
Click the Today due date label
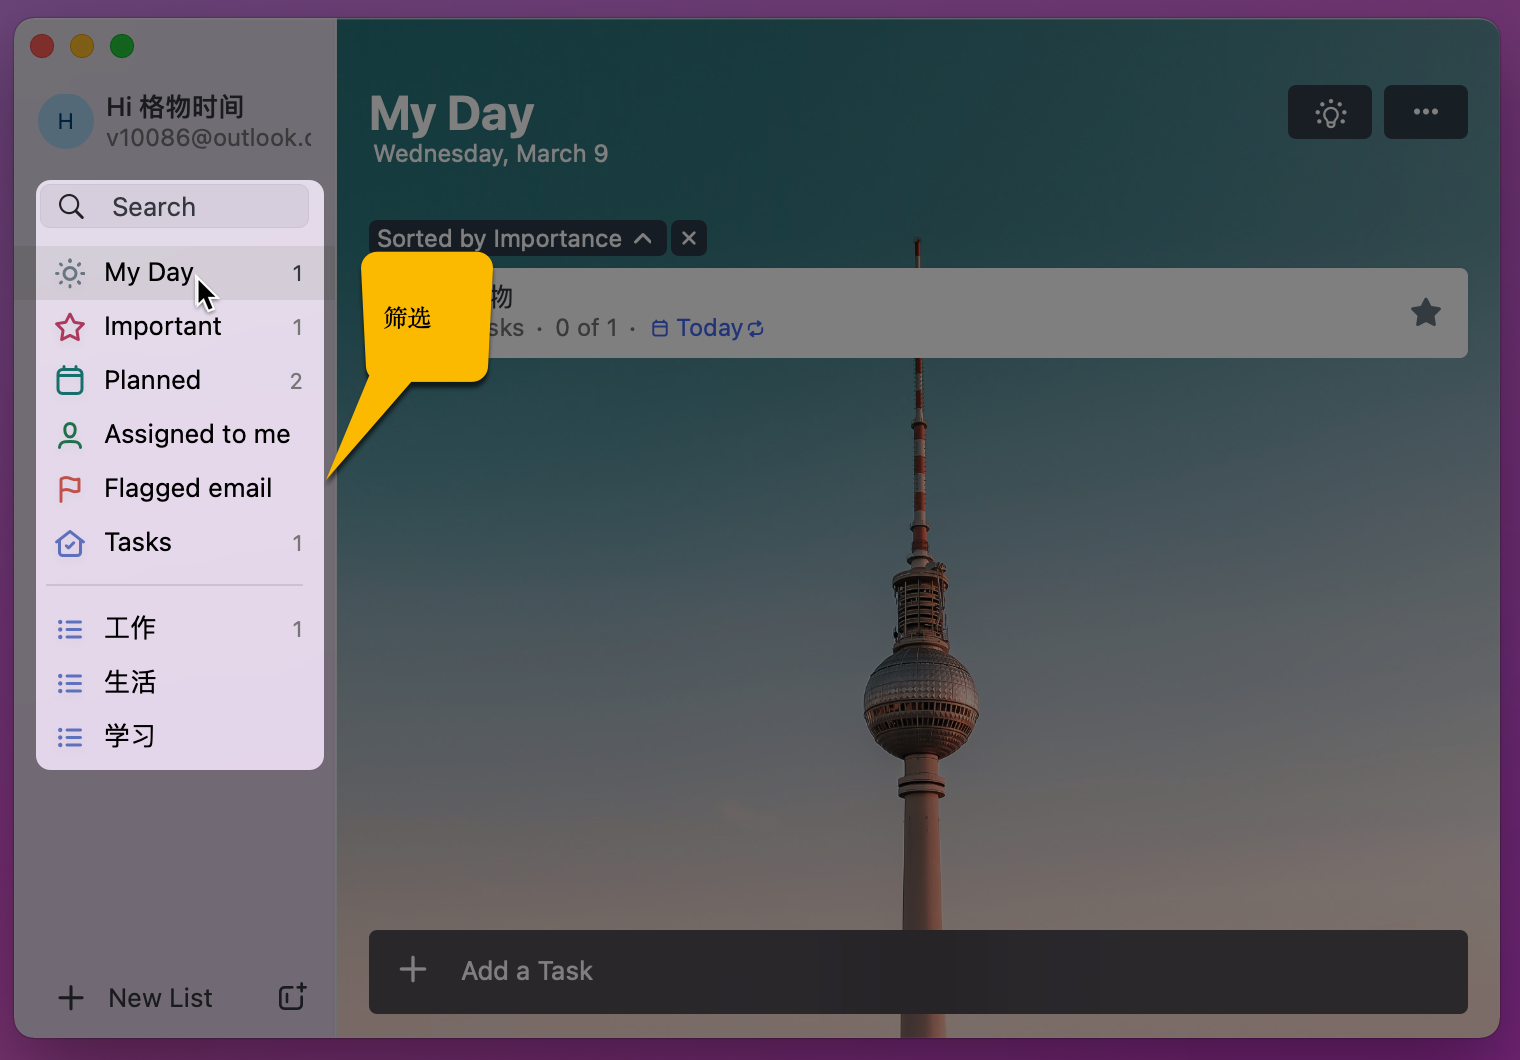[x=709, y=328]
